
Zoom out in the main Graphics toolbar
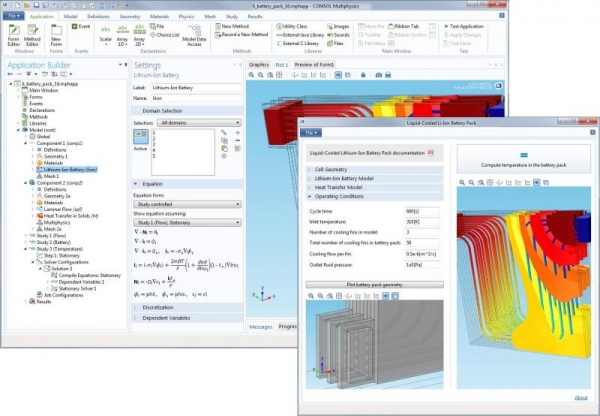(261, 75)
